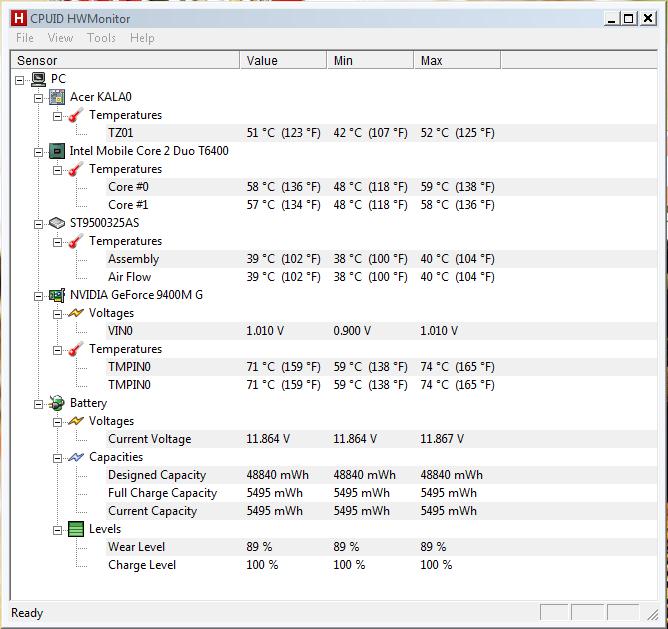This screenshot has width=668, height=629.
Task: Select the Air Flow row
Action: [381, 277]
